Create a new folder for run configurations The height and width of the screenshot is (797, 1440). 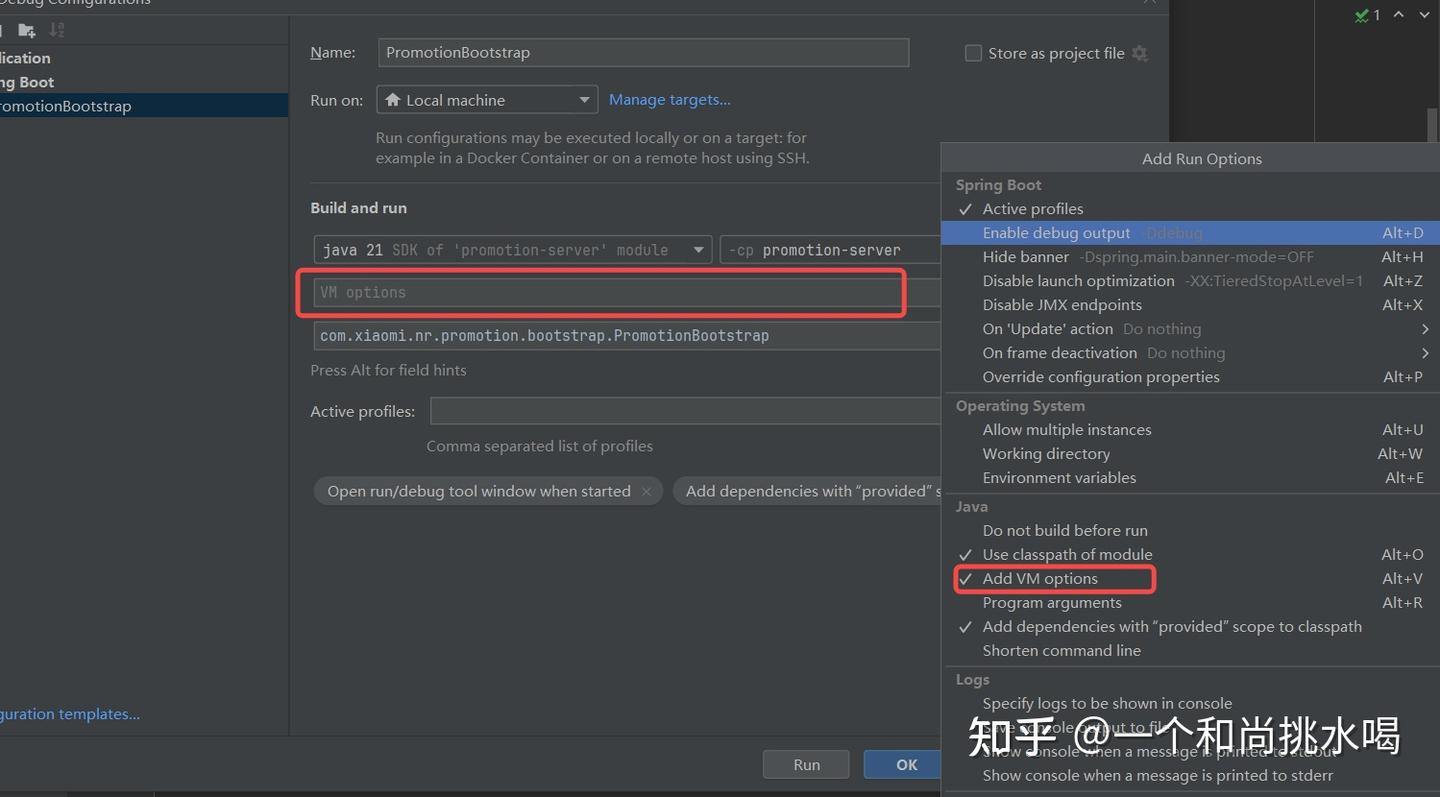click(25, 30)
